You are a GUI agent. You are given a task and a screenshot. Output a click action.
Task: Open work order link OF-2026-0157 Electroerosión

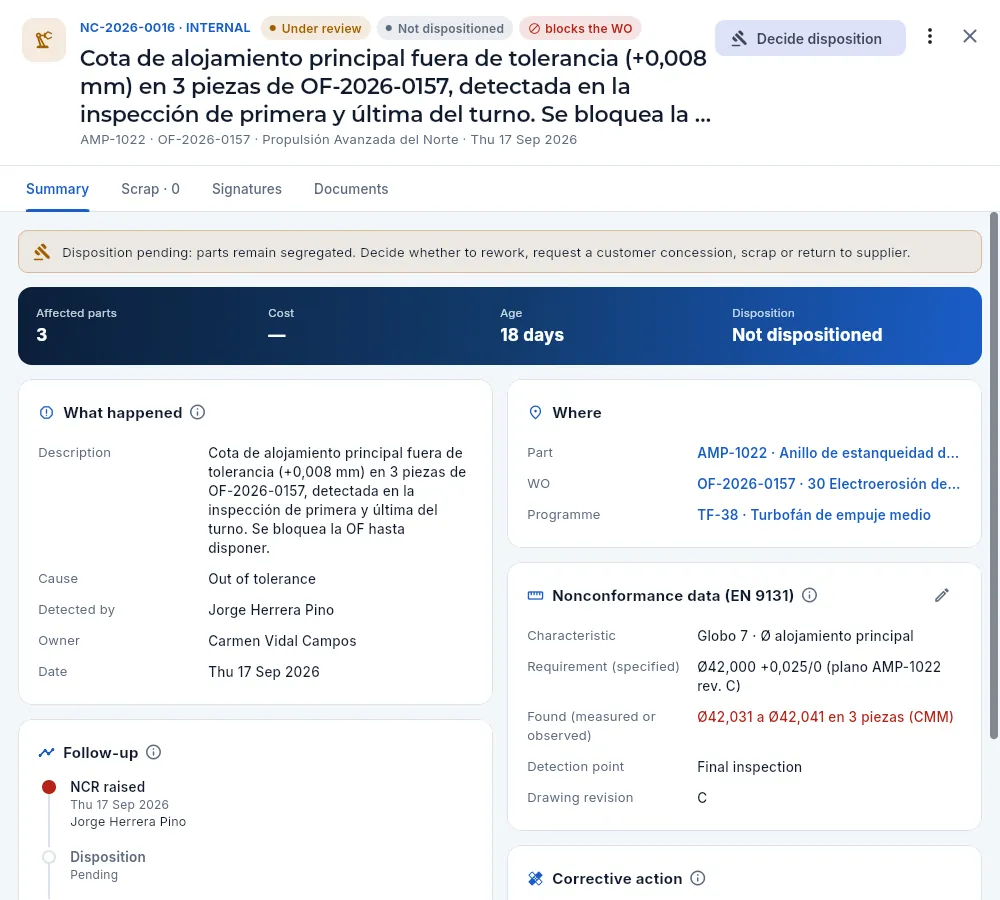point(828,484)
